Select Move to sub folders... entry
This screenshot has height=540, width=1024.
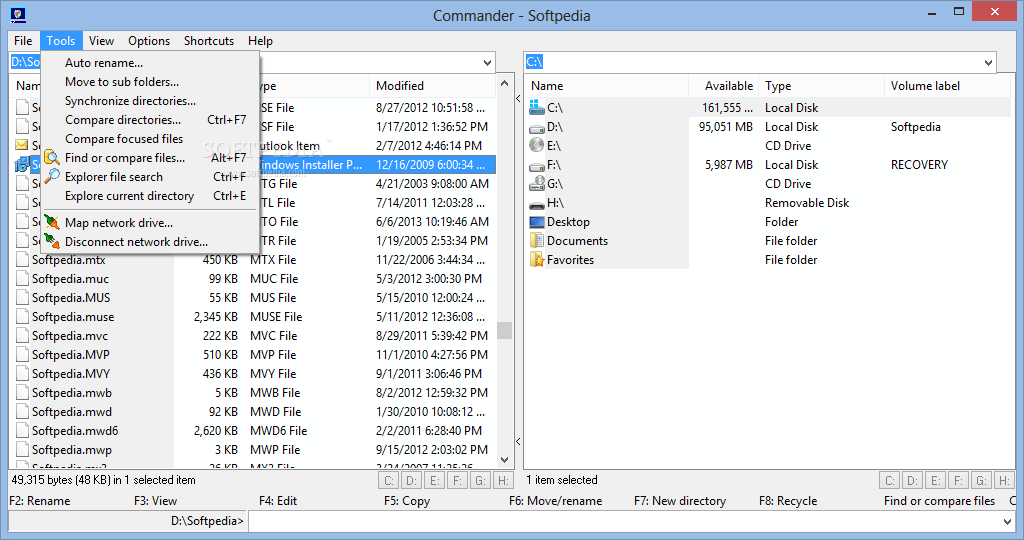pos(150,82)
